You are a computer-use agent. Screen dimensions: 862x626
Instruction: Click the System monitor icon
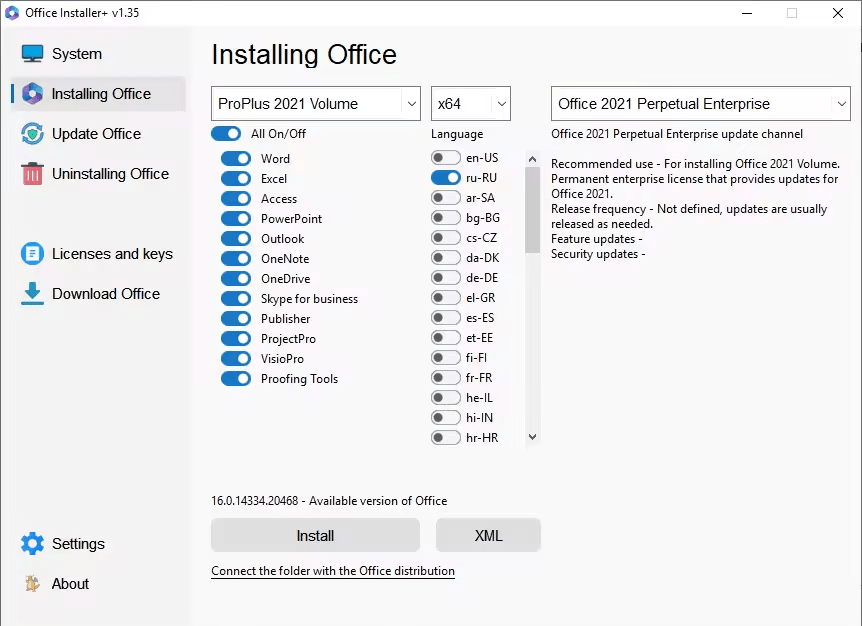click(32, 53)
